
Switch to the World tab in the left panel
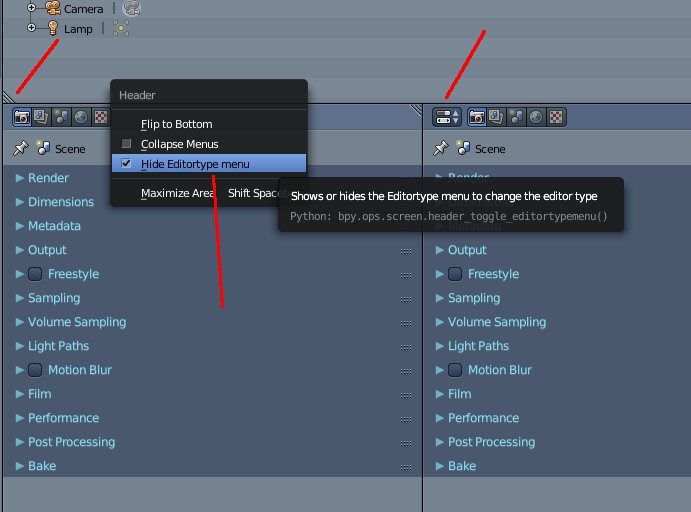pos(81,117)
